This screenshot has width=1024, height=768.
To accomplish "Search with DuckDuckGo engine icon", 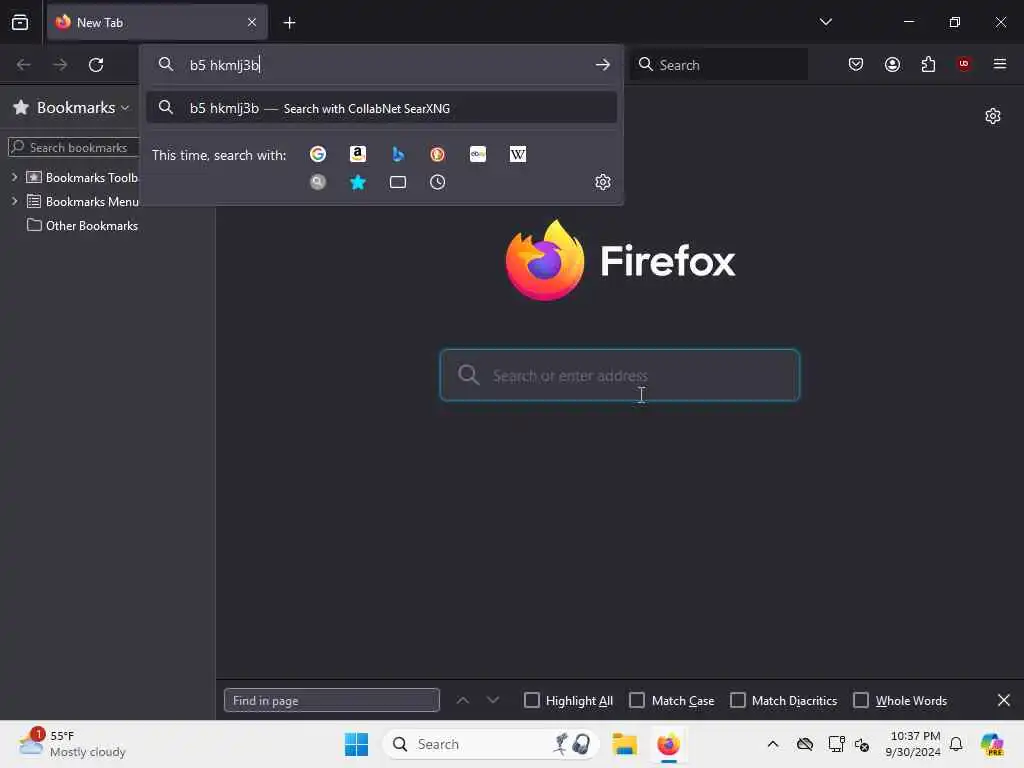I will 438,154.
